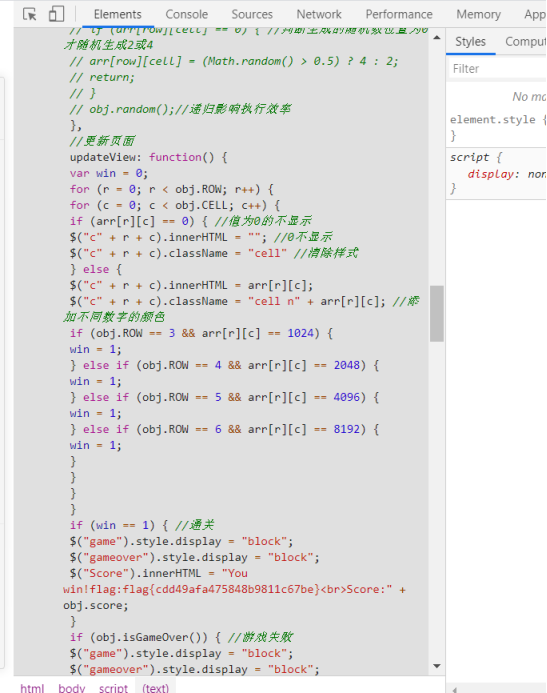The height and width of the screenshot is (693, 547).
Task: Focus the styles Filter field
Action: 498,69
